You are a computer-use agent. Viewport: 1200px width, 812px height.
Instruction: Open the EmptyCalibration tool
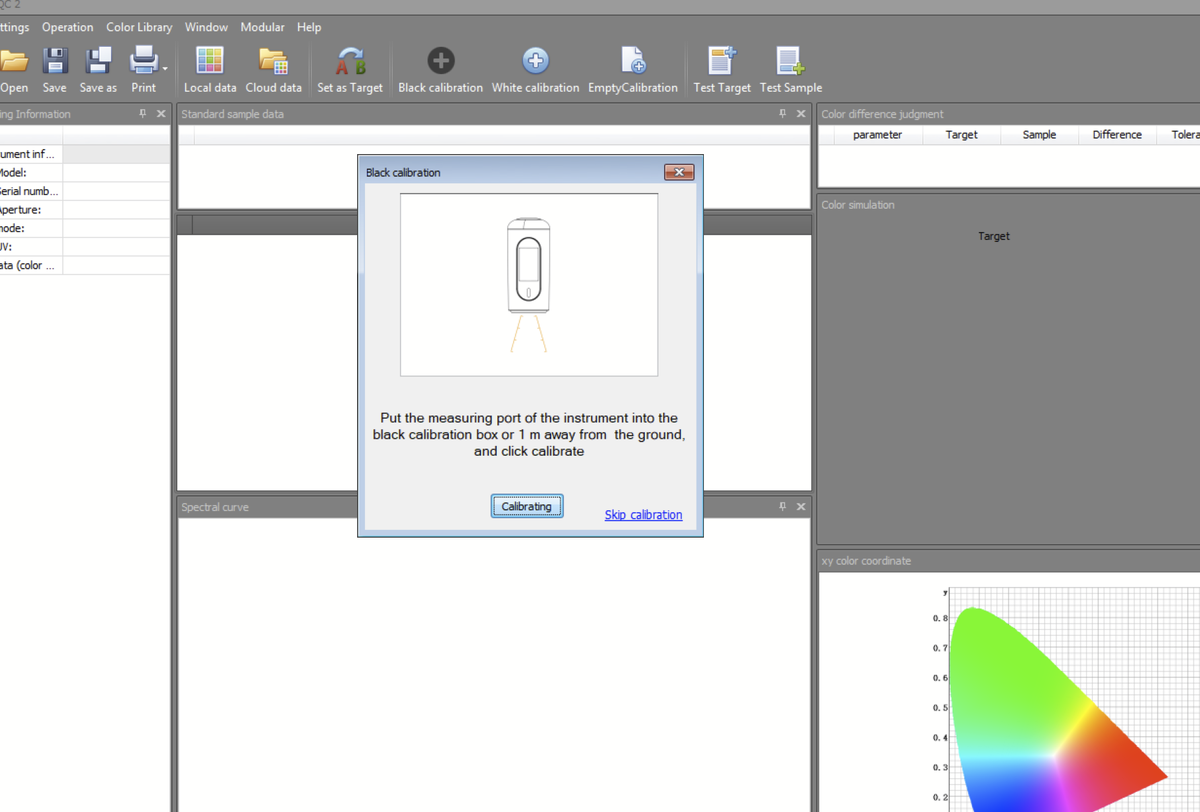632,62
